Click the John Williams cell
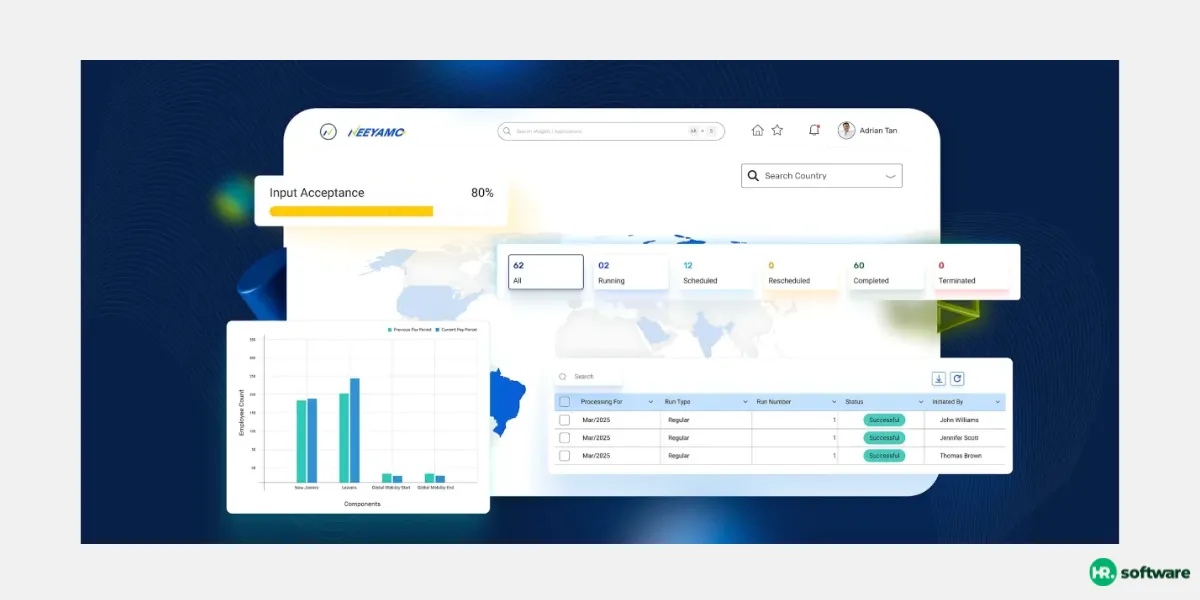Viewport: 1200px width, 600px height. (x=959, y=420)
